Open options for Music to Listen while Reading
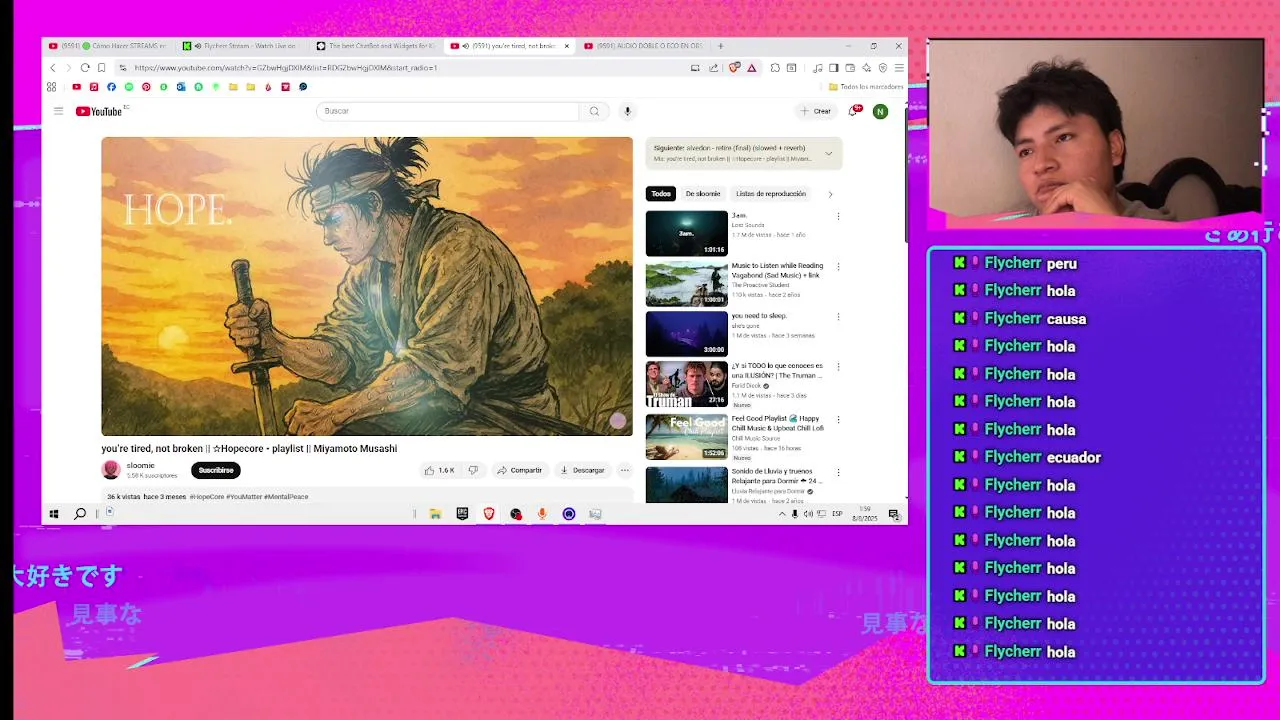This screenshot has width=1280, height=720. [x=838, y=267]
